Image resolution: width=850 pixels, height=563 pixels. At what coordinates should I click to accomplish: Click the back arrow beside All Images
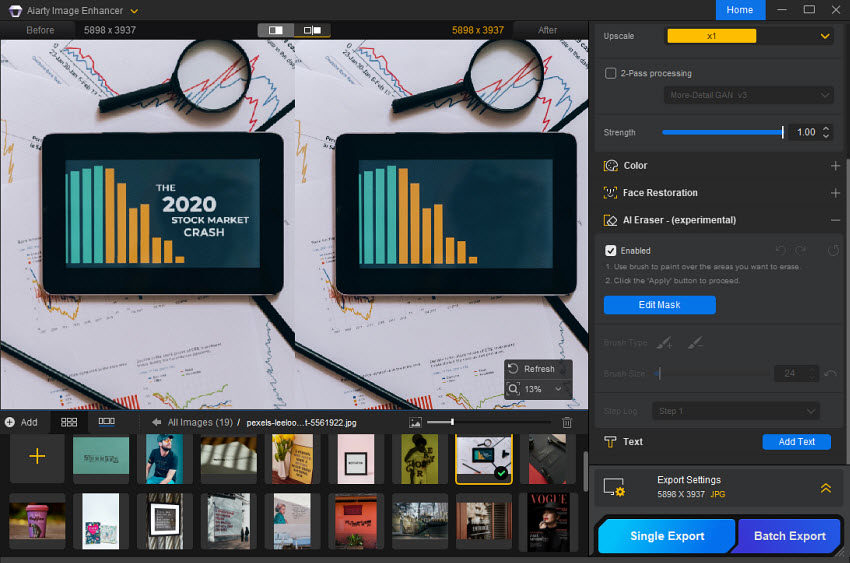pyautogui.click(x=157, y=423)
